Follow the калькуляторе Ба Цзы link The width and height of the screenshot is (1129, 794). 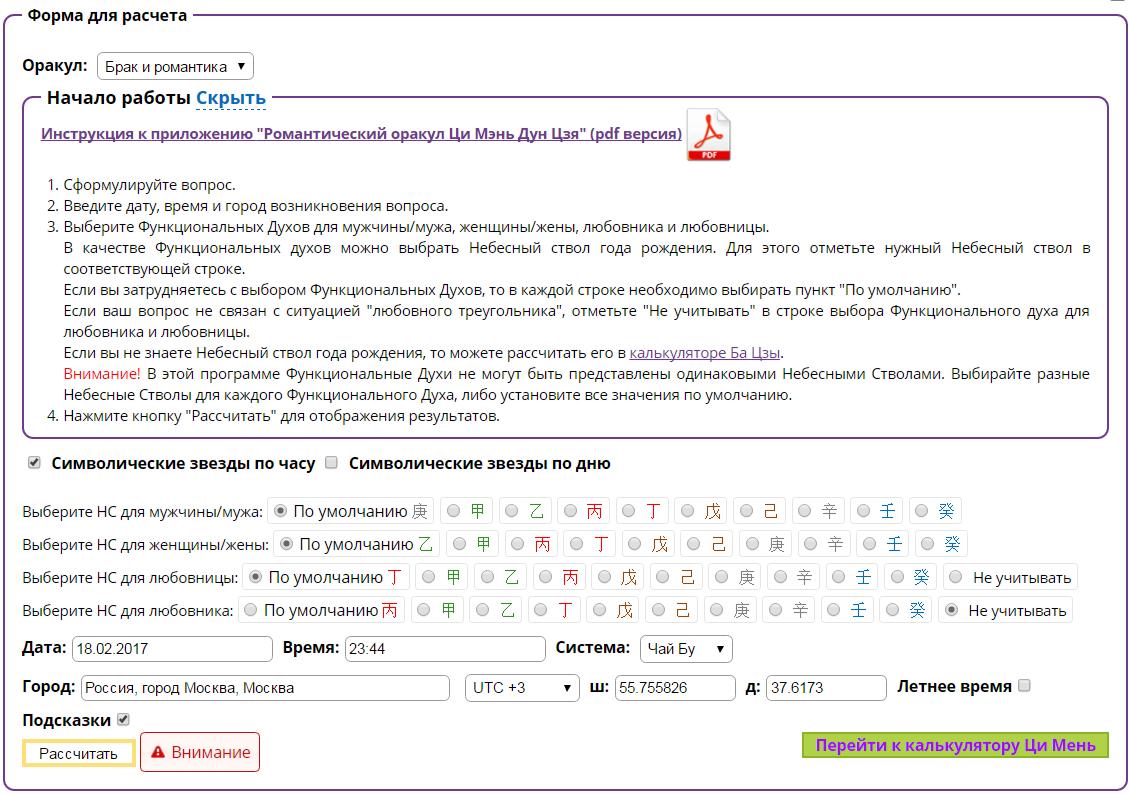[x=704, y=353]
